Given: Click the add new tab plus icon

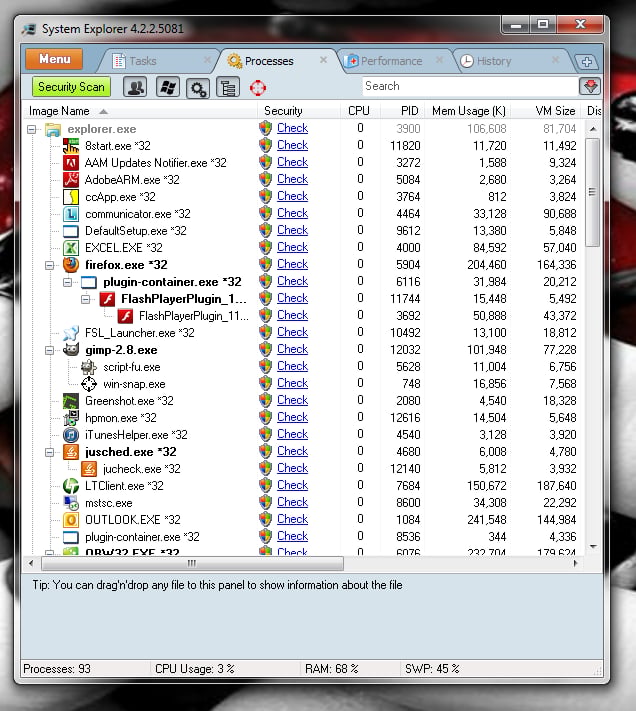Looking at the screenshot, I should click(x=587, y=62).
